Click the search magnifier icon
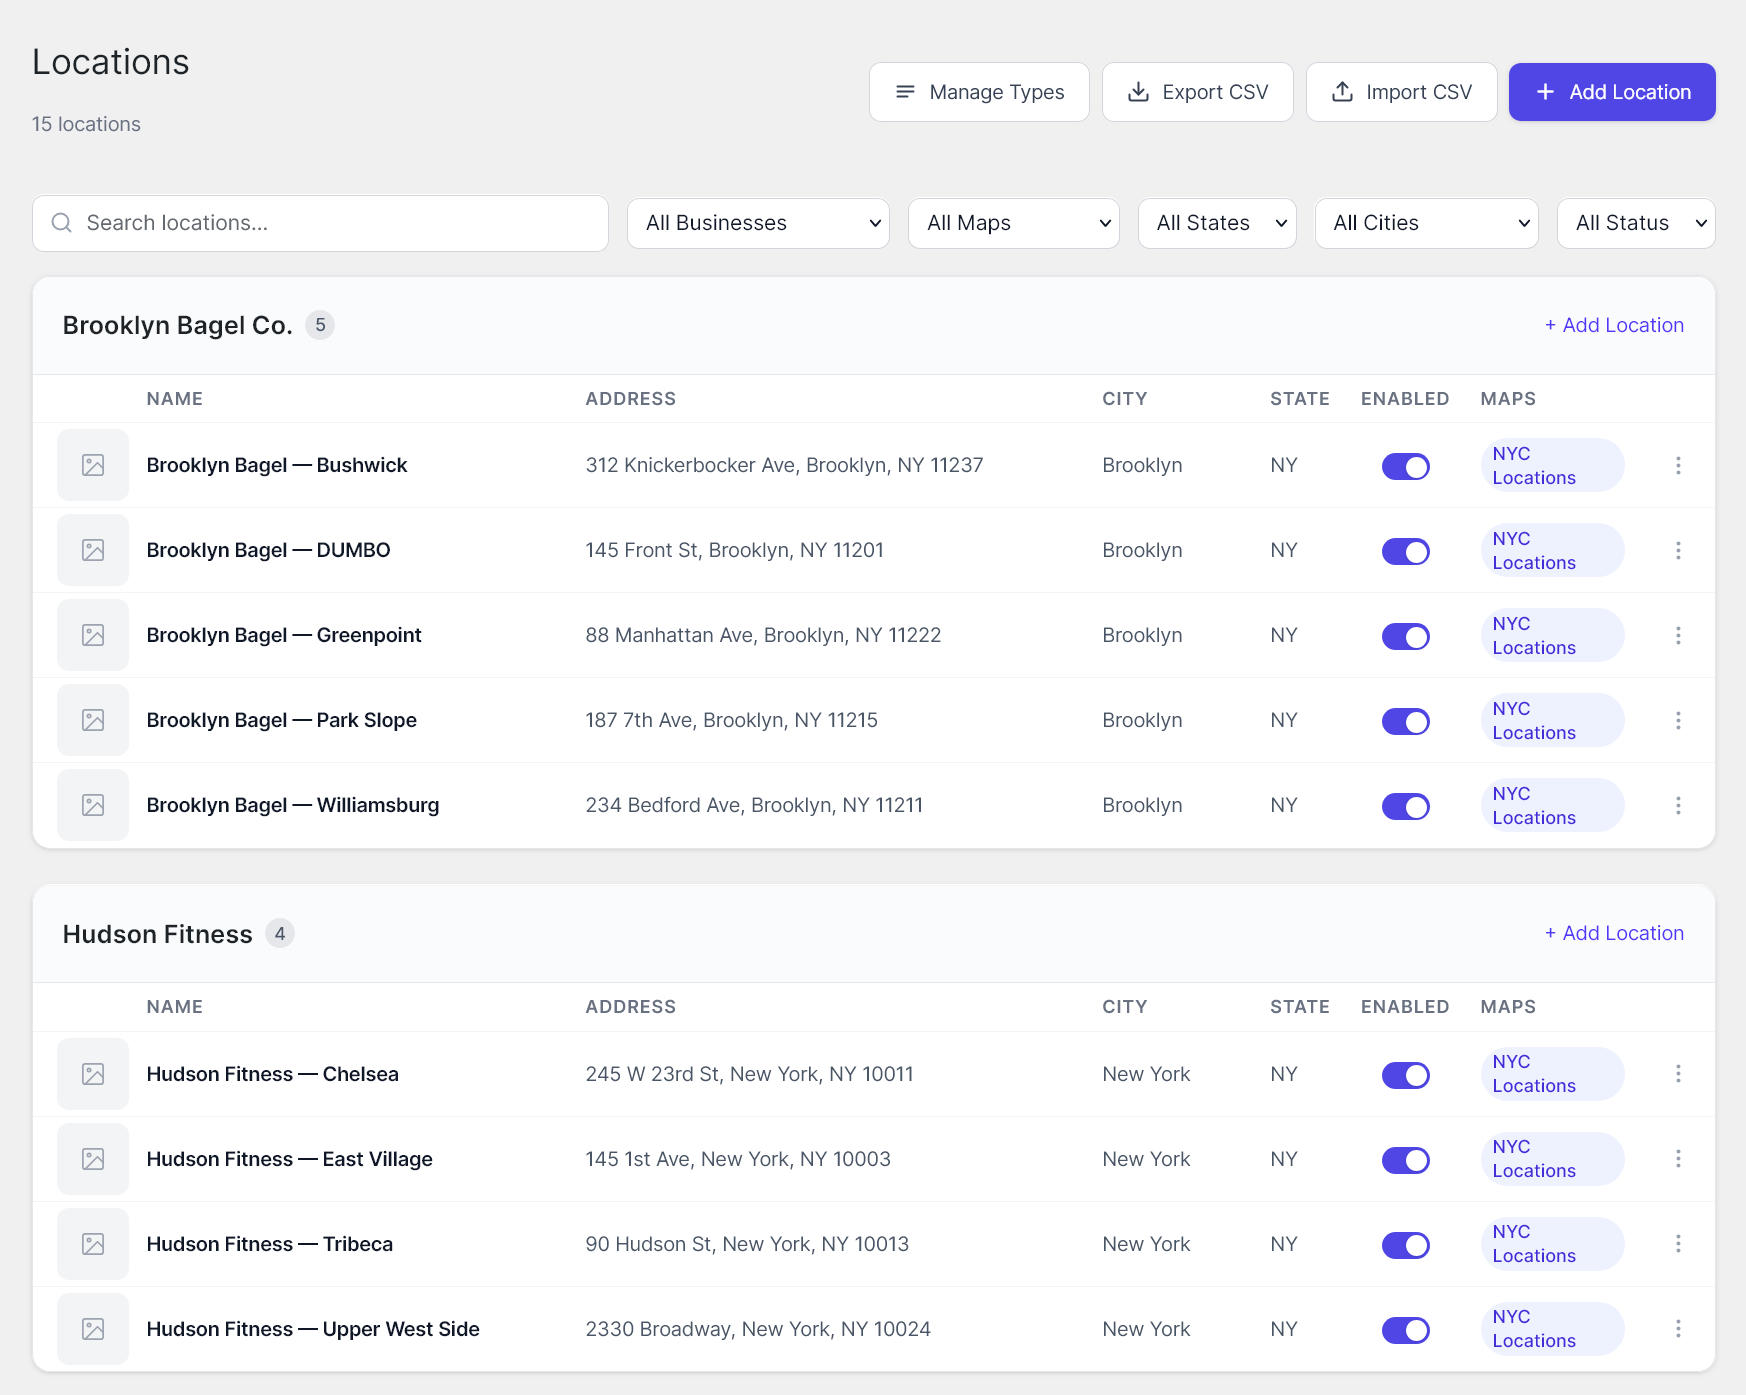 (62, 223)
